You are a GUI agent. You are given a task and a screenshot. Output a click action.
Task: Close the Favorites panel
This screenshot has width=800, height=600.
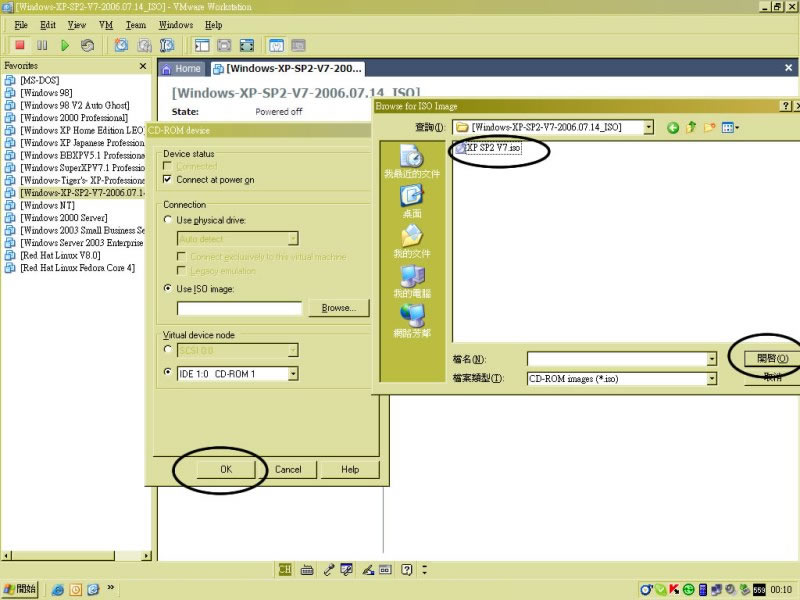click(x=143, y=66)
